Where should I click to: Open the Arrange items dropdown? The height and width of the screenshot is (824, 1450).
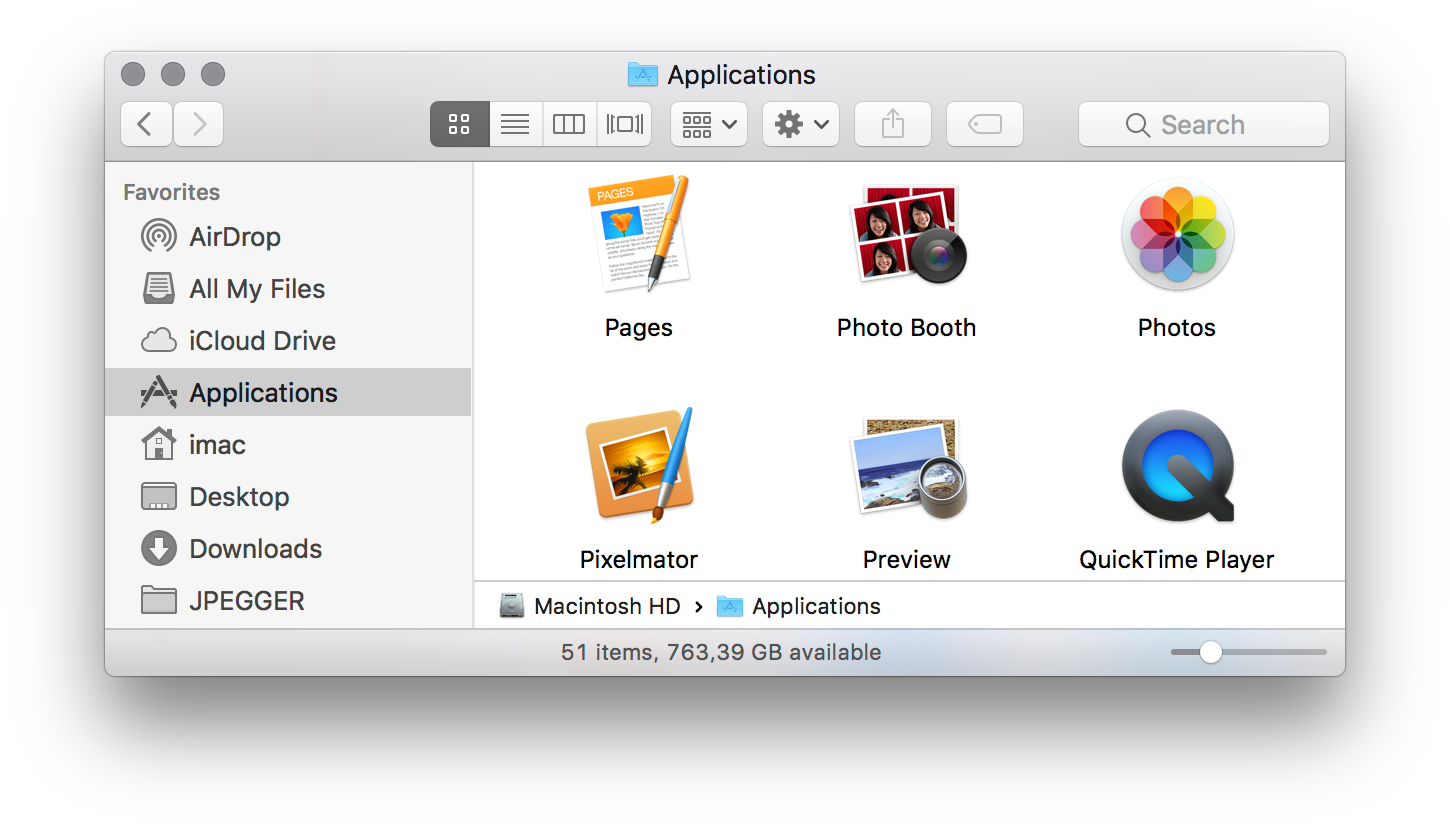(709, 124)
